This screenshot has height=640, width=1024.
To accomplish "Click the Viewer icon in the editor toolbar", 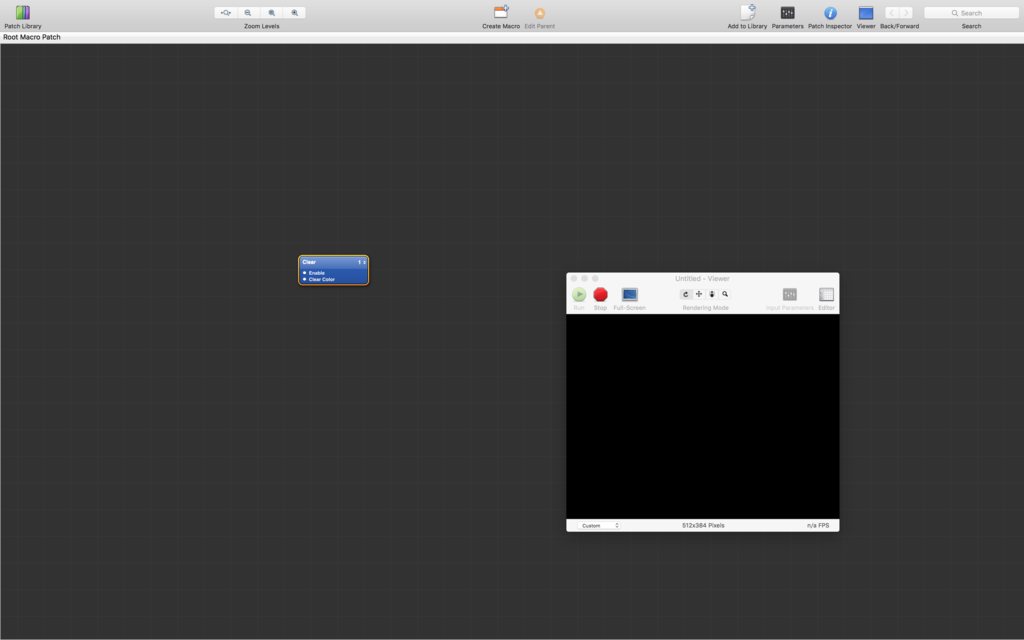I will coord(866,12).
